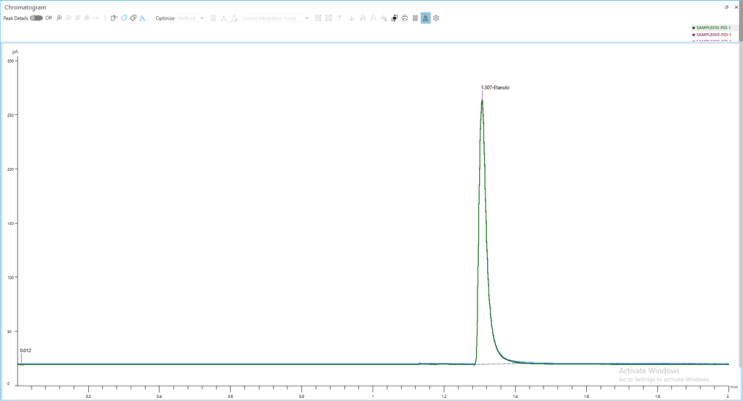Image resolution: width=743 pixels, height=401 pixels.
Task: Click the restore panel button beside close
Action: pyautogui.click(x=726, y=7)
